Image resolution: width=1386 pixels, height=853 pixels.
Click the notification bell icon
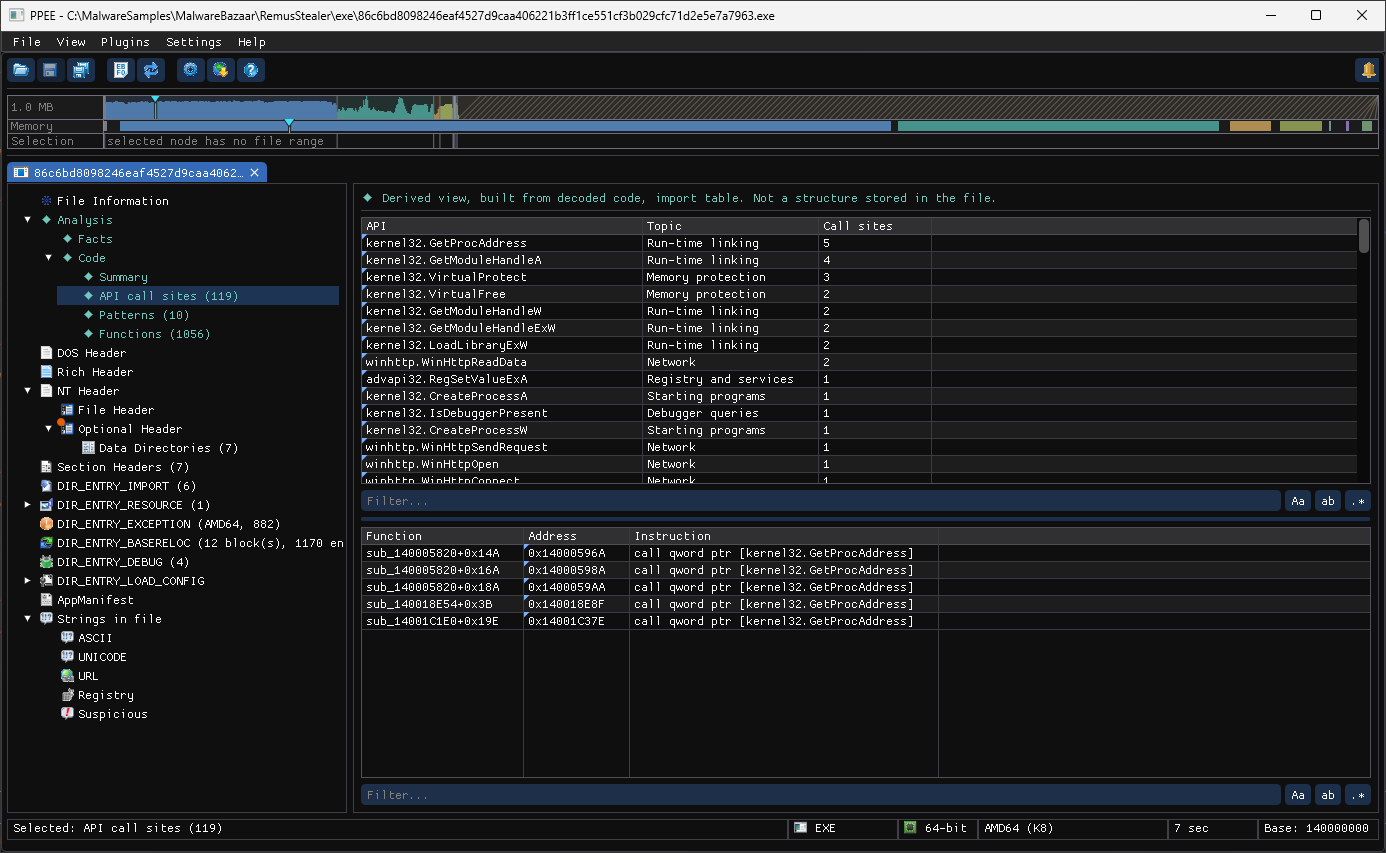(x=1367, y=70)
